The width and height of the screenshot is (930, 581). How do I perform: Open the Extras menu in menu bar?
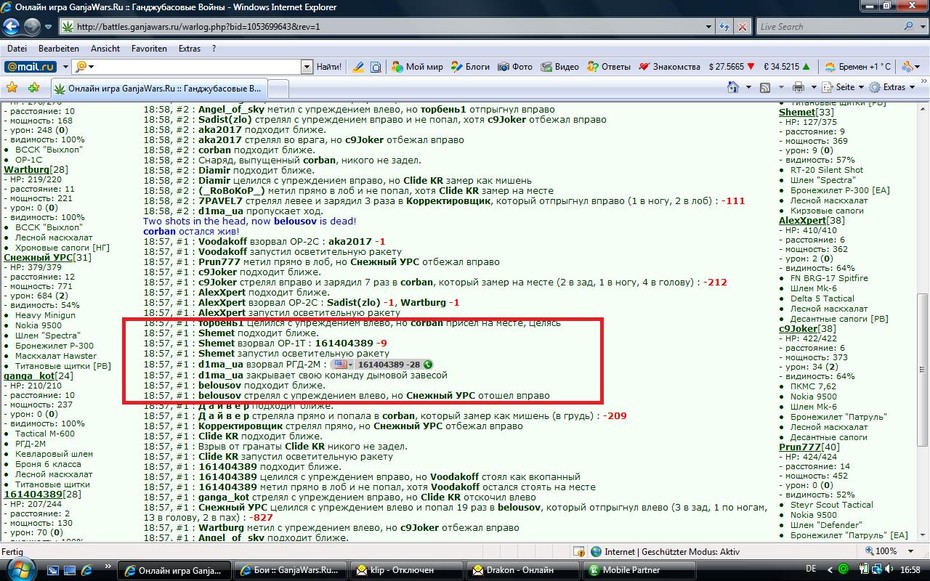[x=189, y=49]
